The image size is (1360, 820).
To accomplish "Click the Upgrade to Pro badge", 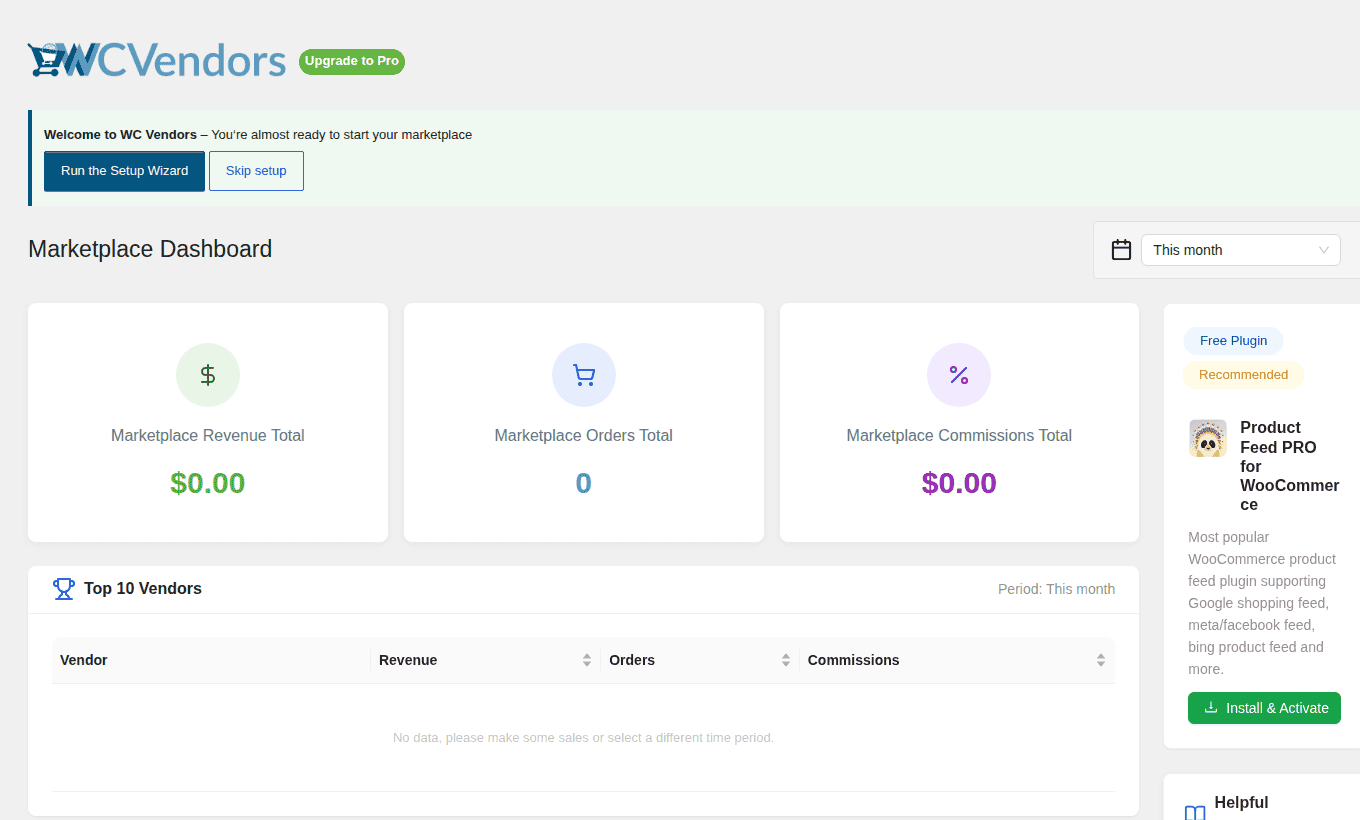I will [x=352, y=61].
